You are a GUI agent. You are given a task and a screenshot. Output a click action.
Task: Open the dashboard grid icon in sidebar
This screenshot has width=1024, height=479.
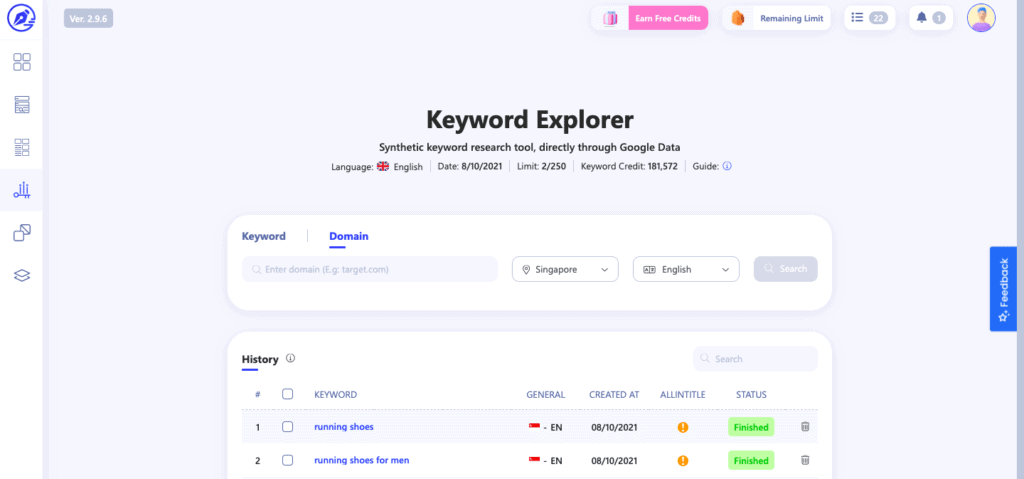pyautogui.click(x=22, y=62)
